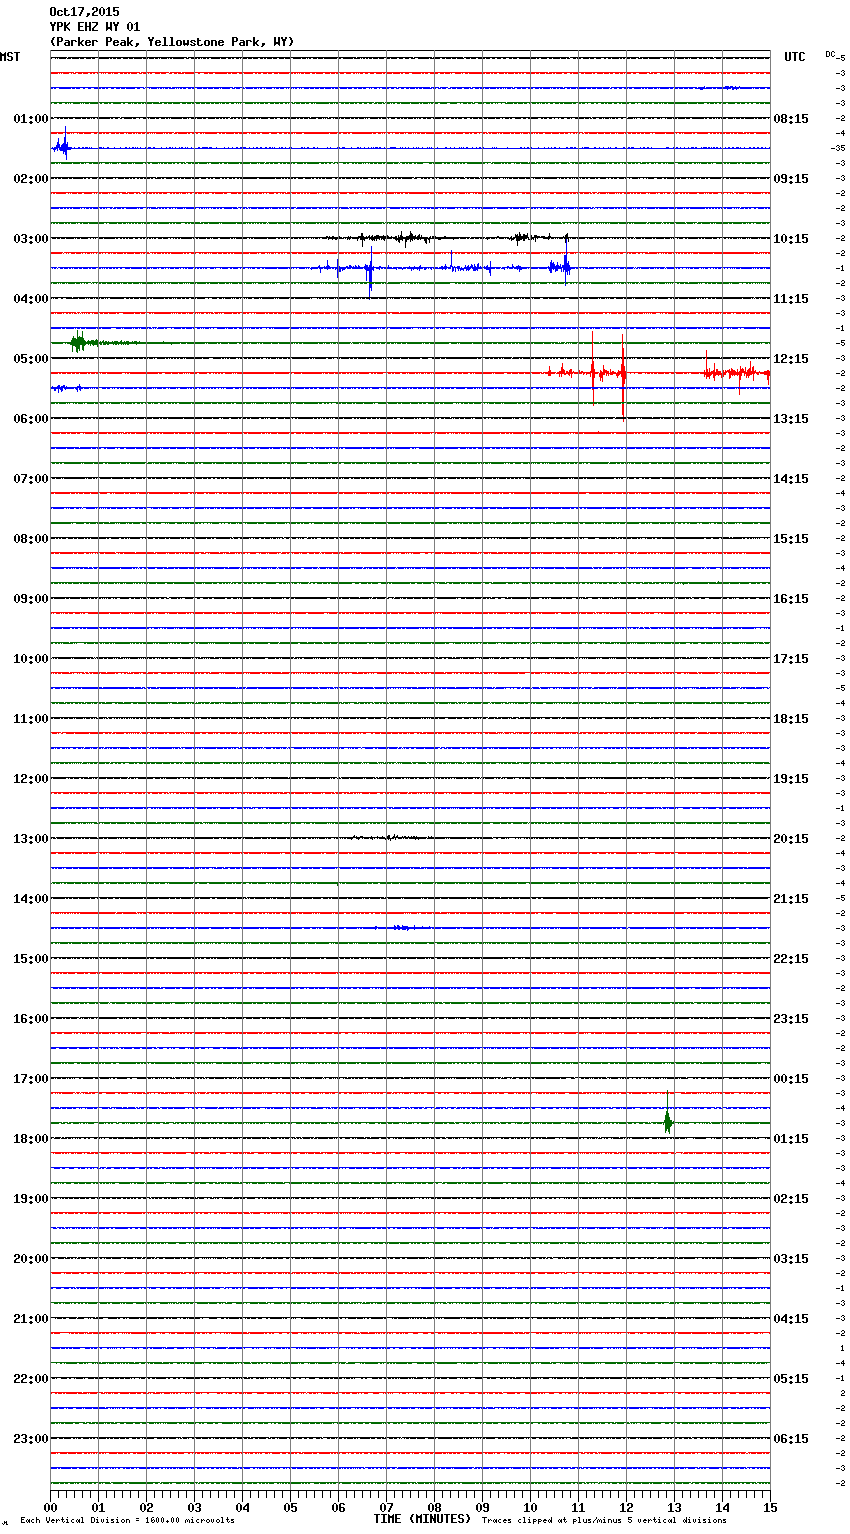Select the 14:00 MST time label
This screenshot has height=1534, width=850.
click(31, 899)
